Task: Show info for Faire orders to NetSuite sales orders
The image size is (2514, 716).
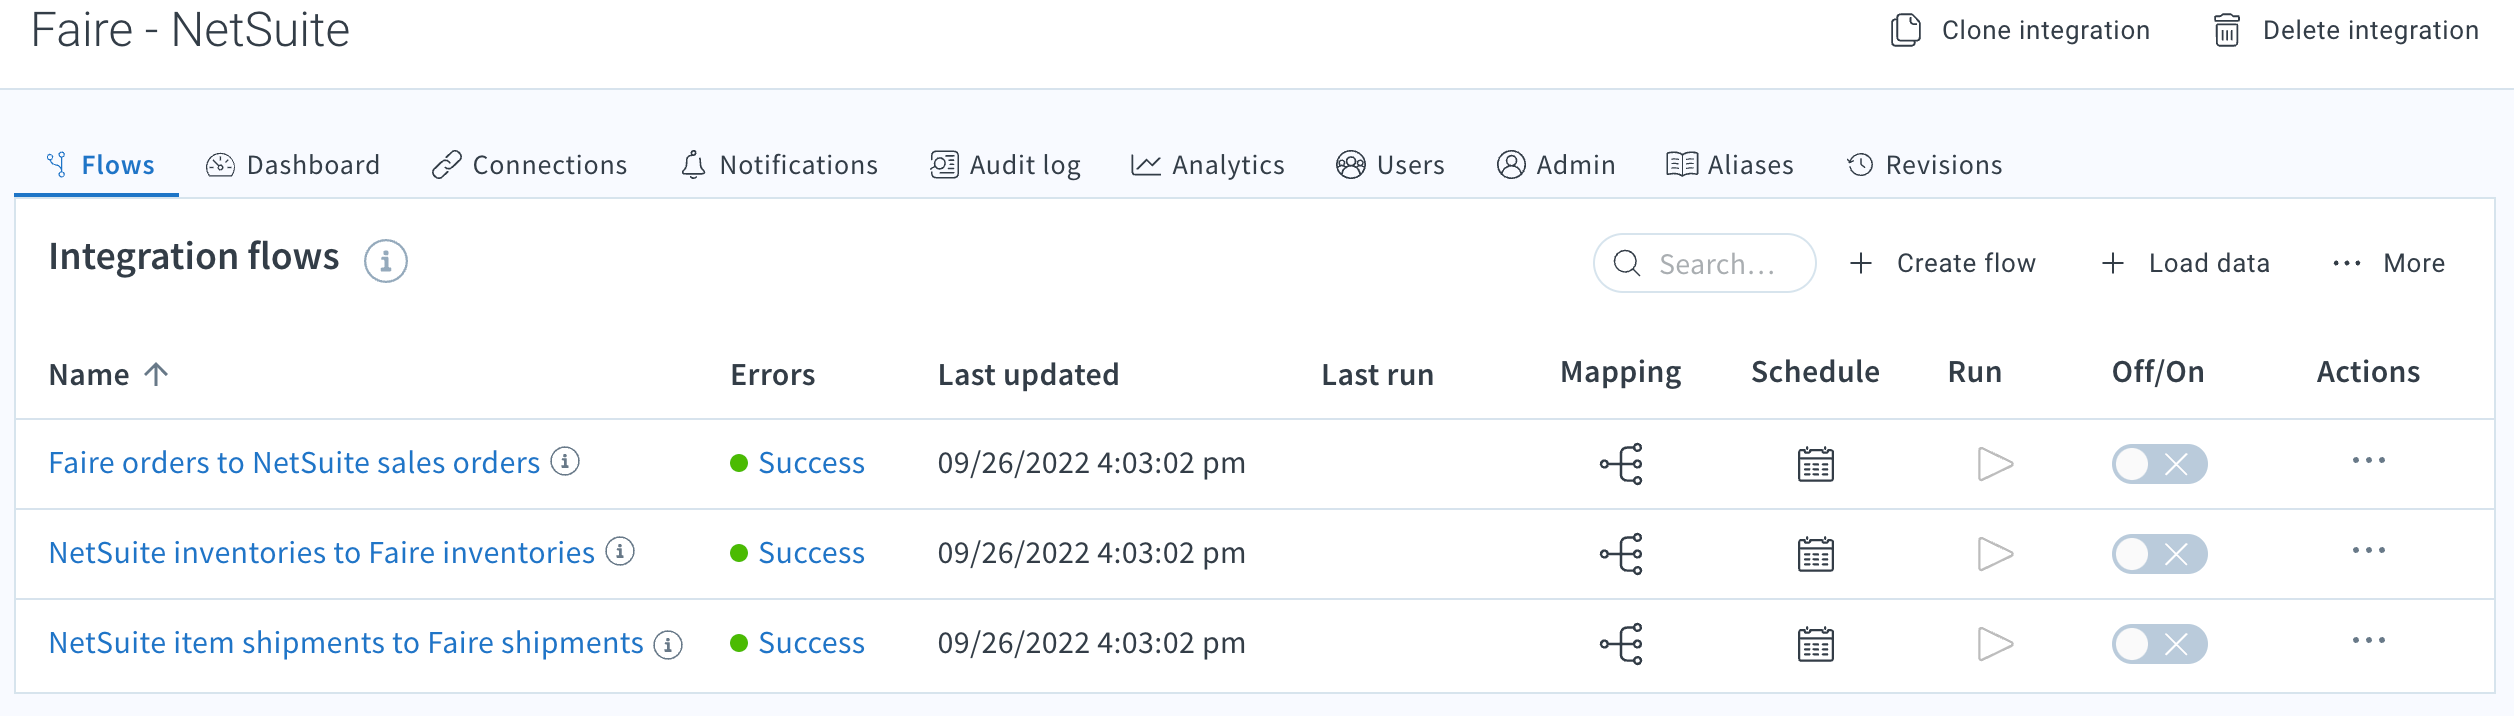Action: [x=565, y=461]
